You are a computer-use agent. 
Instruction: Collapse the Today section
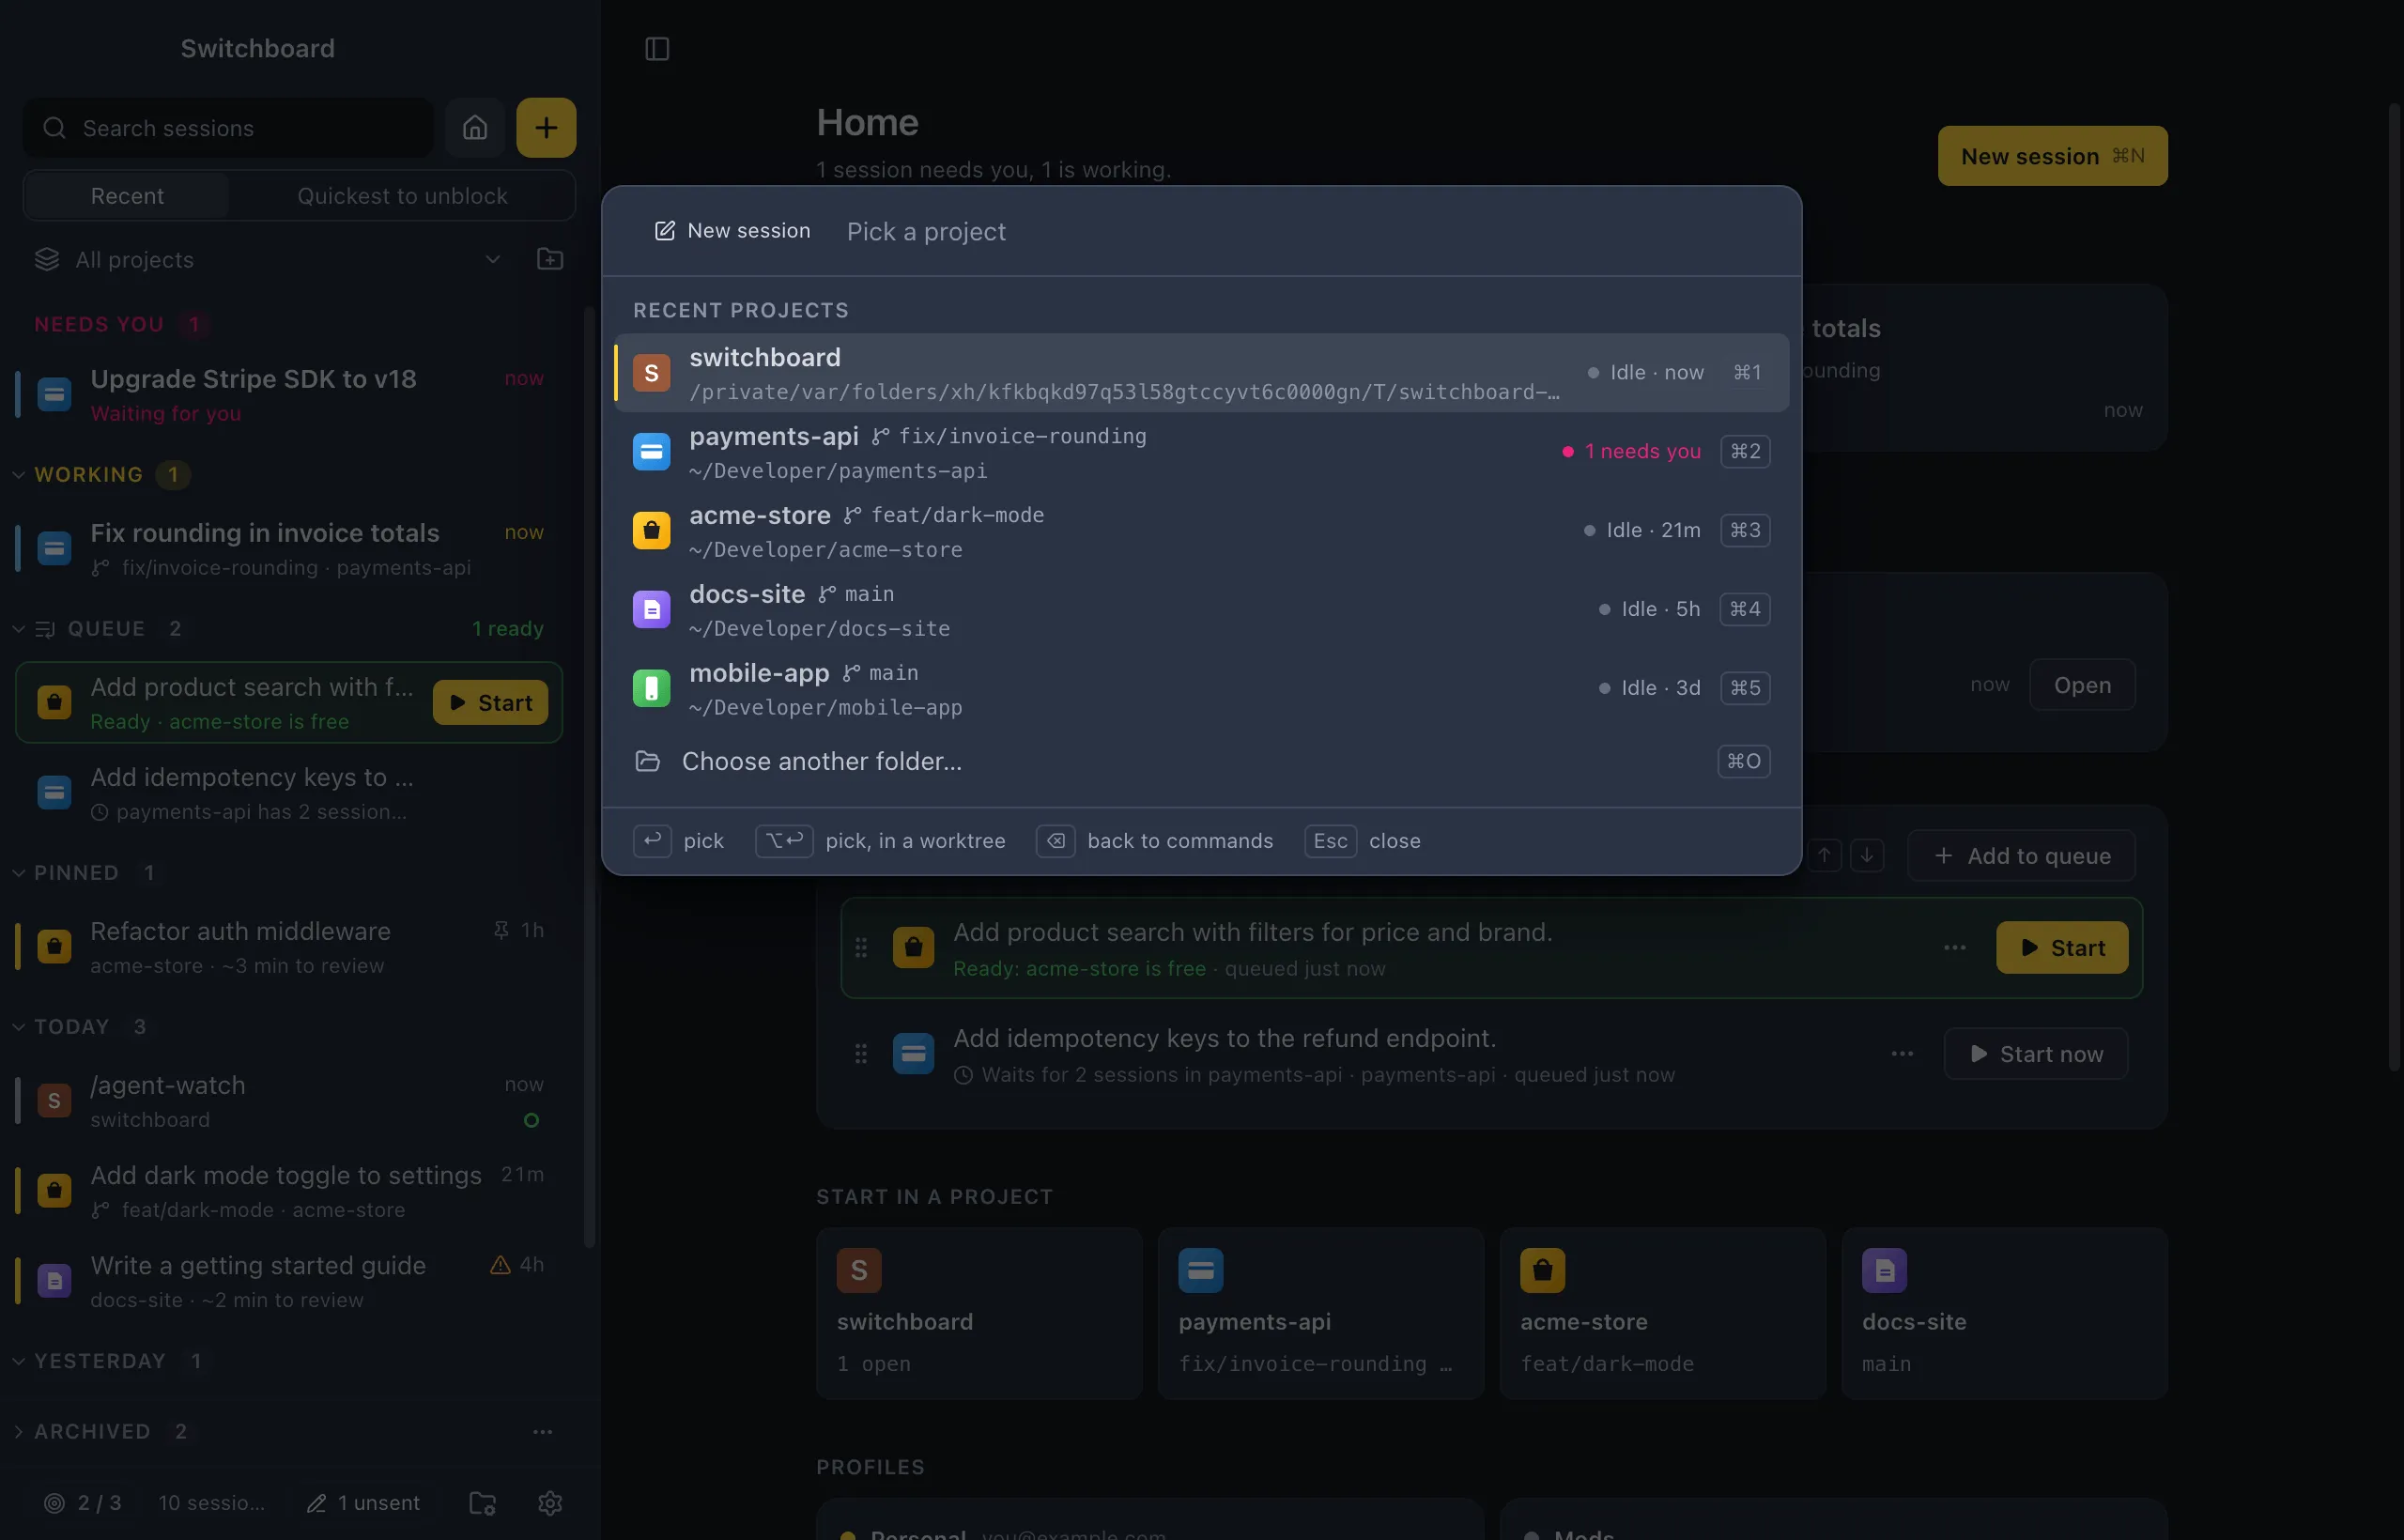[x=18, y=1026]
